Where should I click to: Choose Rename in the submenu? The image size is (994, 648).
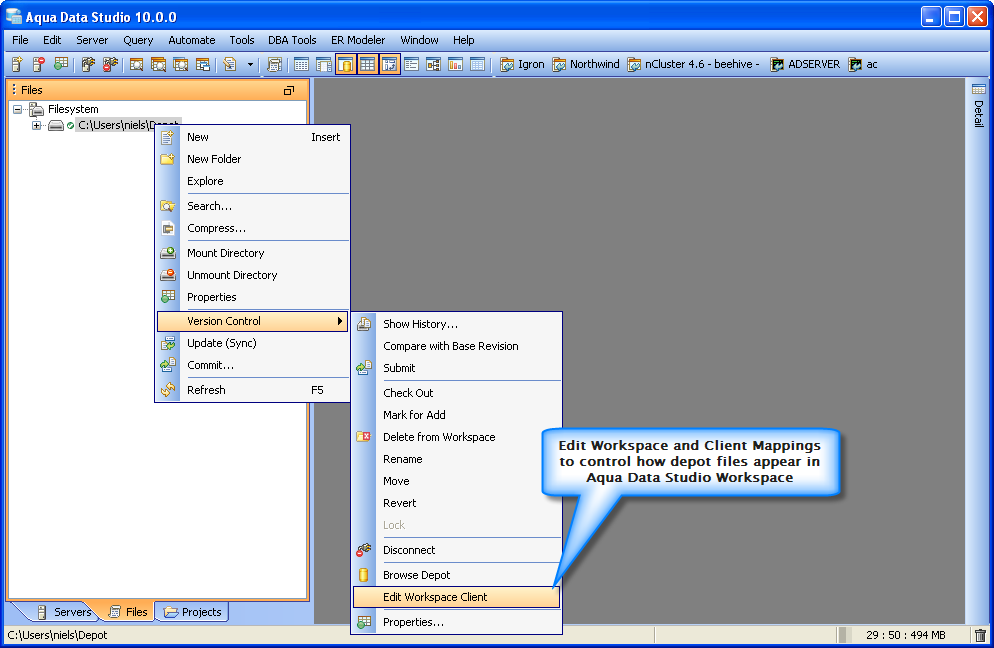point(456,460)
